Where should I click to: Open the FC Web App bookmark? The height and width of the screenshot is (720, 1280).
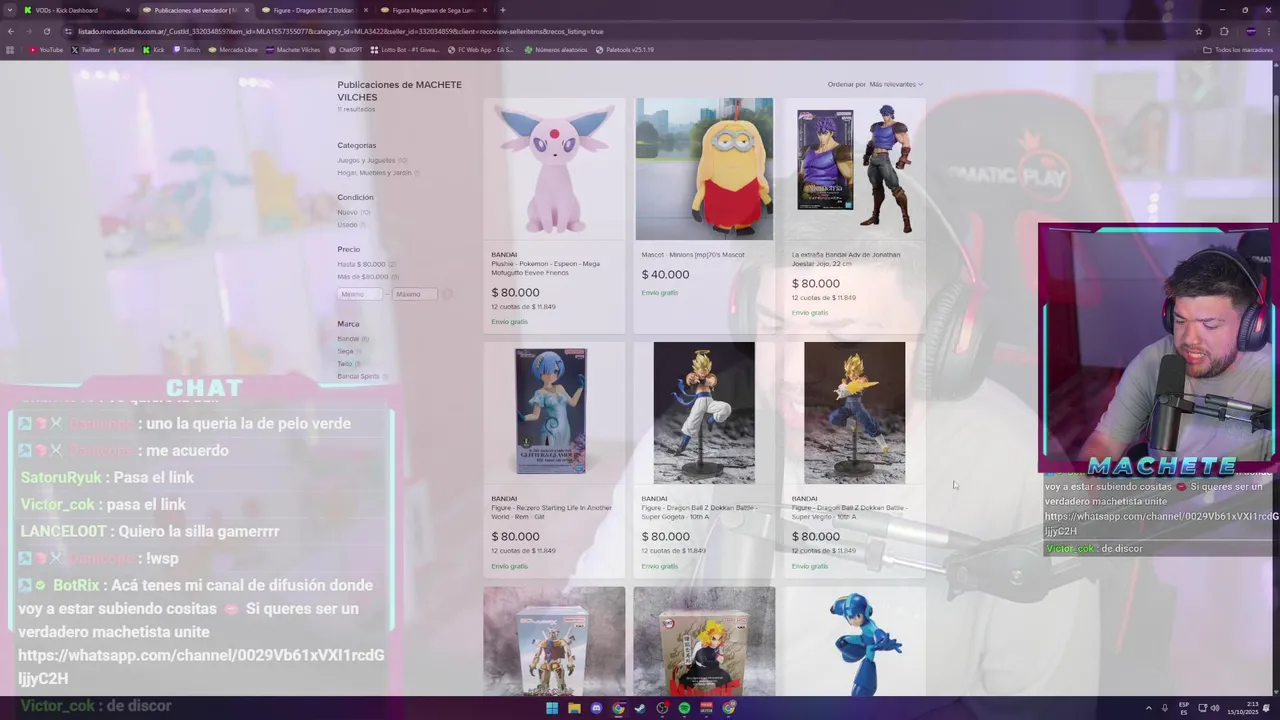(x=481, y=49)
